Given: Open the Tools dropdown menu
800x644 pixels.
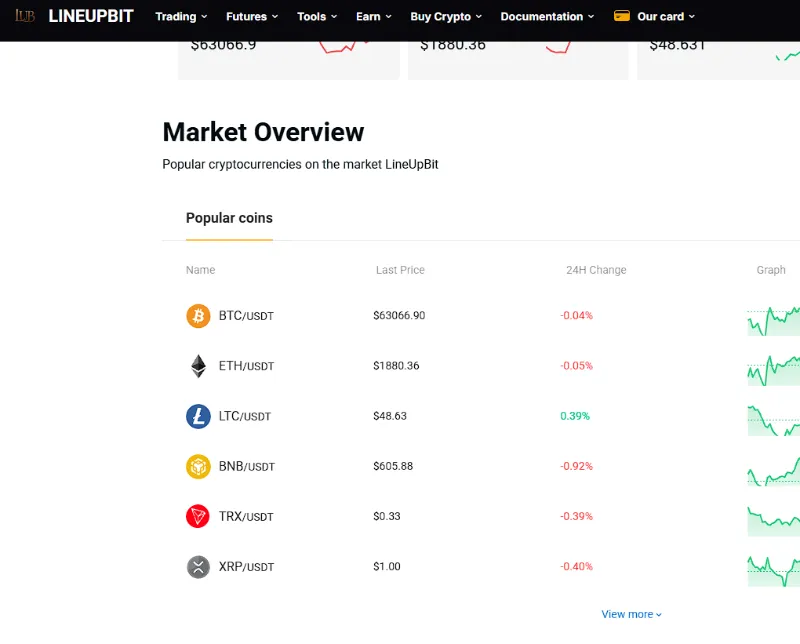Looking at the screenshot, I should click(x=317, y=16).
